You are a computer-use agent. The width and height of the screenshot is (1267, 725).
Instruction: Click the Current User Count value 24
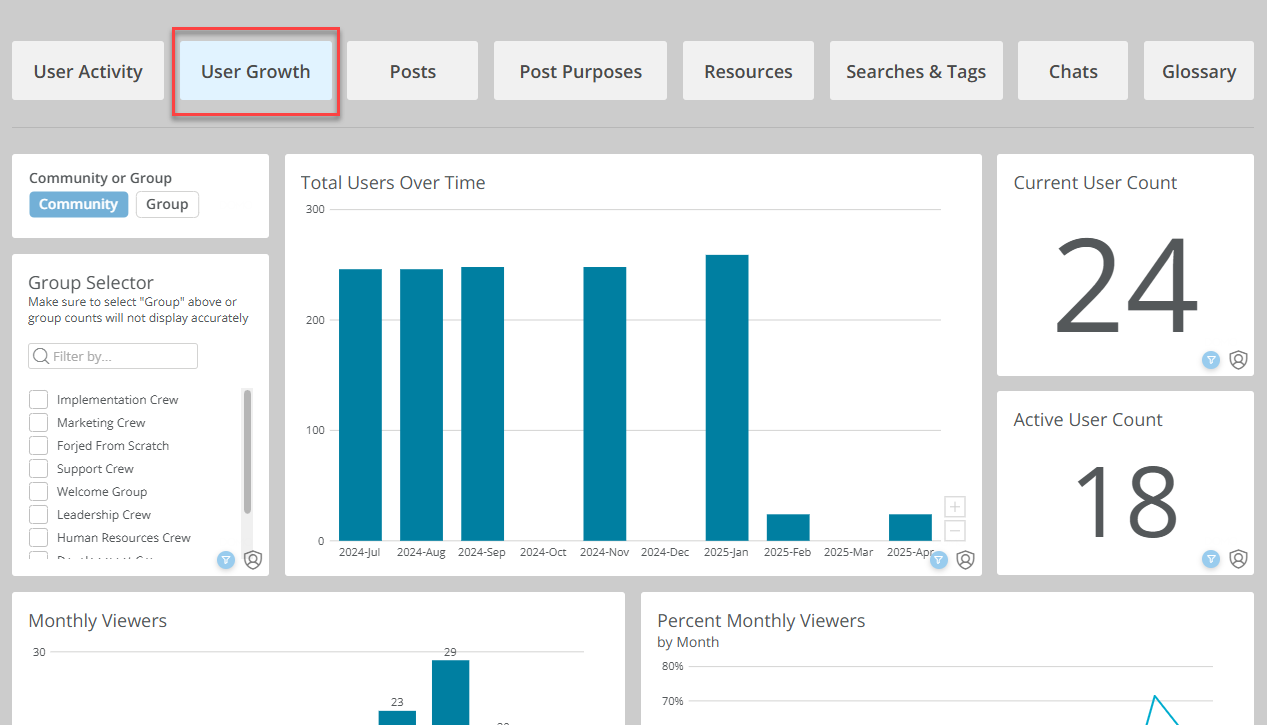(x=1126, y=284)
